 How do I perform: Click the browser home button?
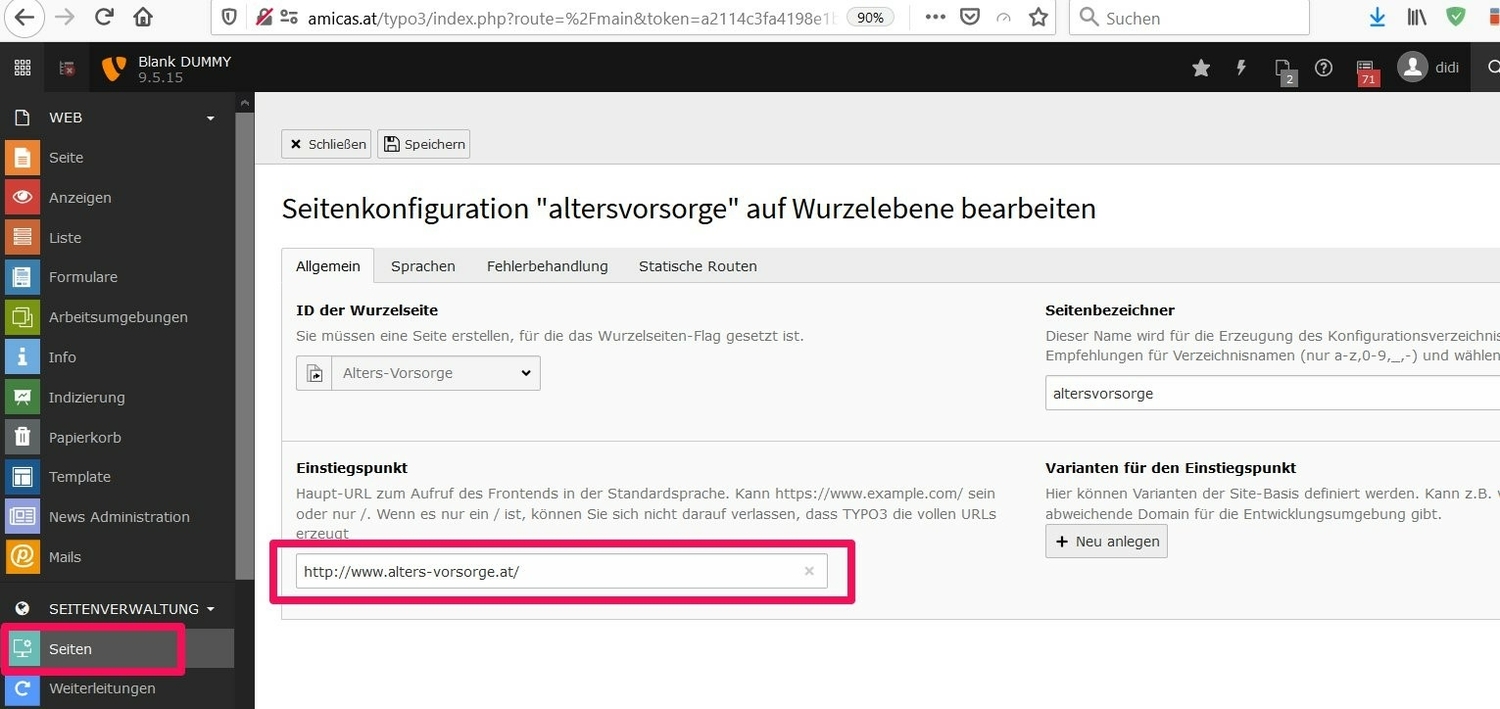click(x=143, y=17)
